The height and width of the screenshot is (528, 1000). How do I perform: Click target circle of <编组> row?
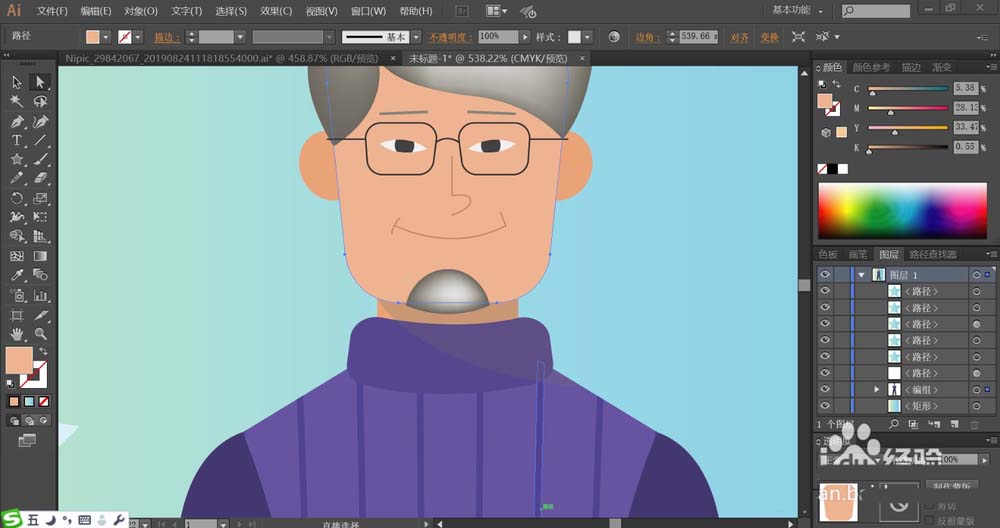pos(976,390)
